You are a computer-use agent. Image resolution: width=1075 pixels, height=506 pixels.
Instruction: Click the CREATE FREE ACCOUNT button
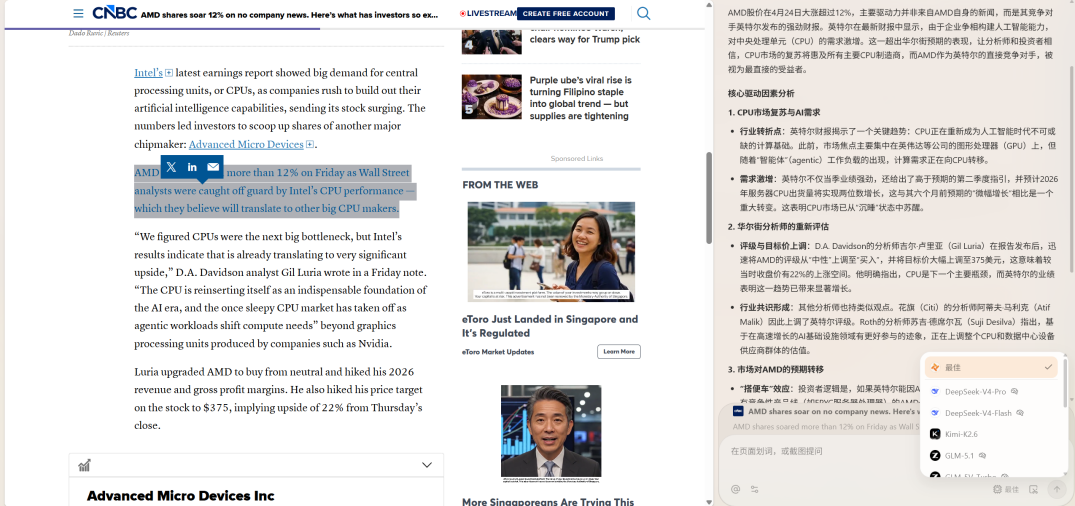(565, 14)
